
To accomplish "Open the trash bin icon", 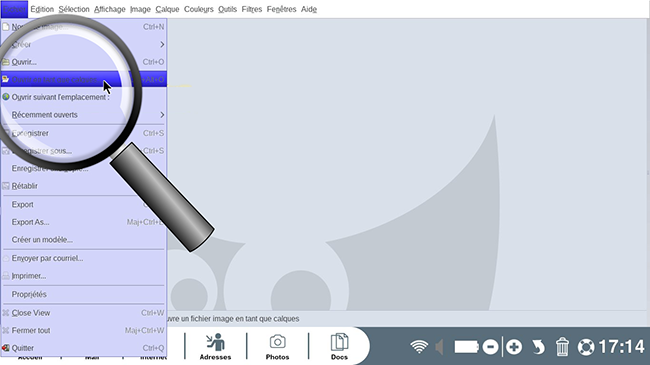I will (562, 347).
